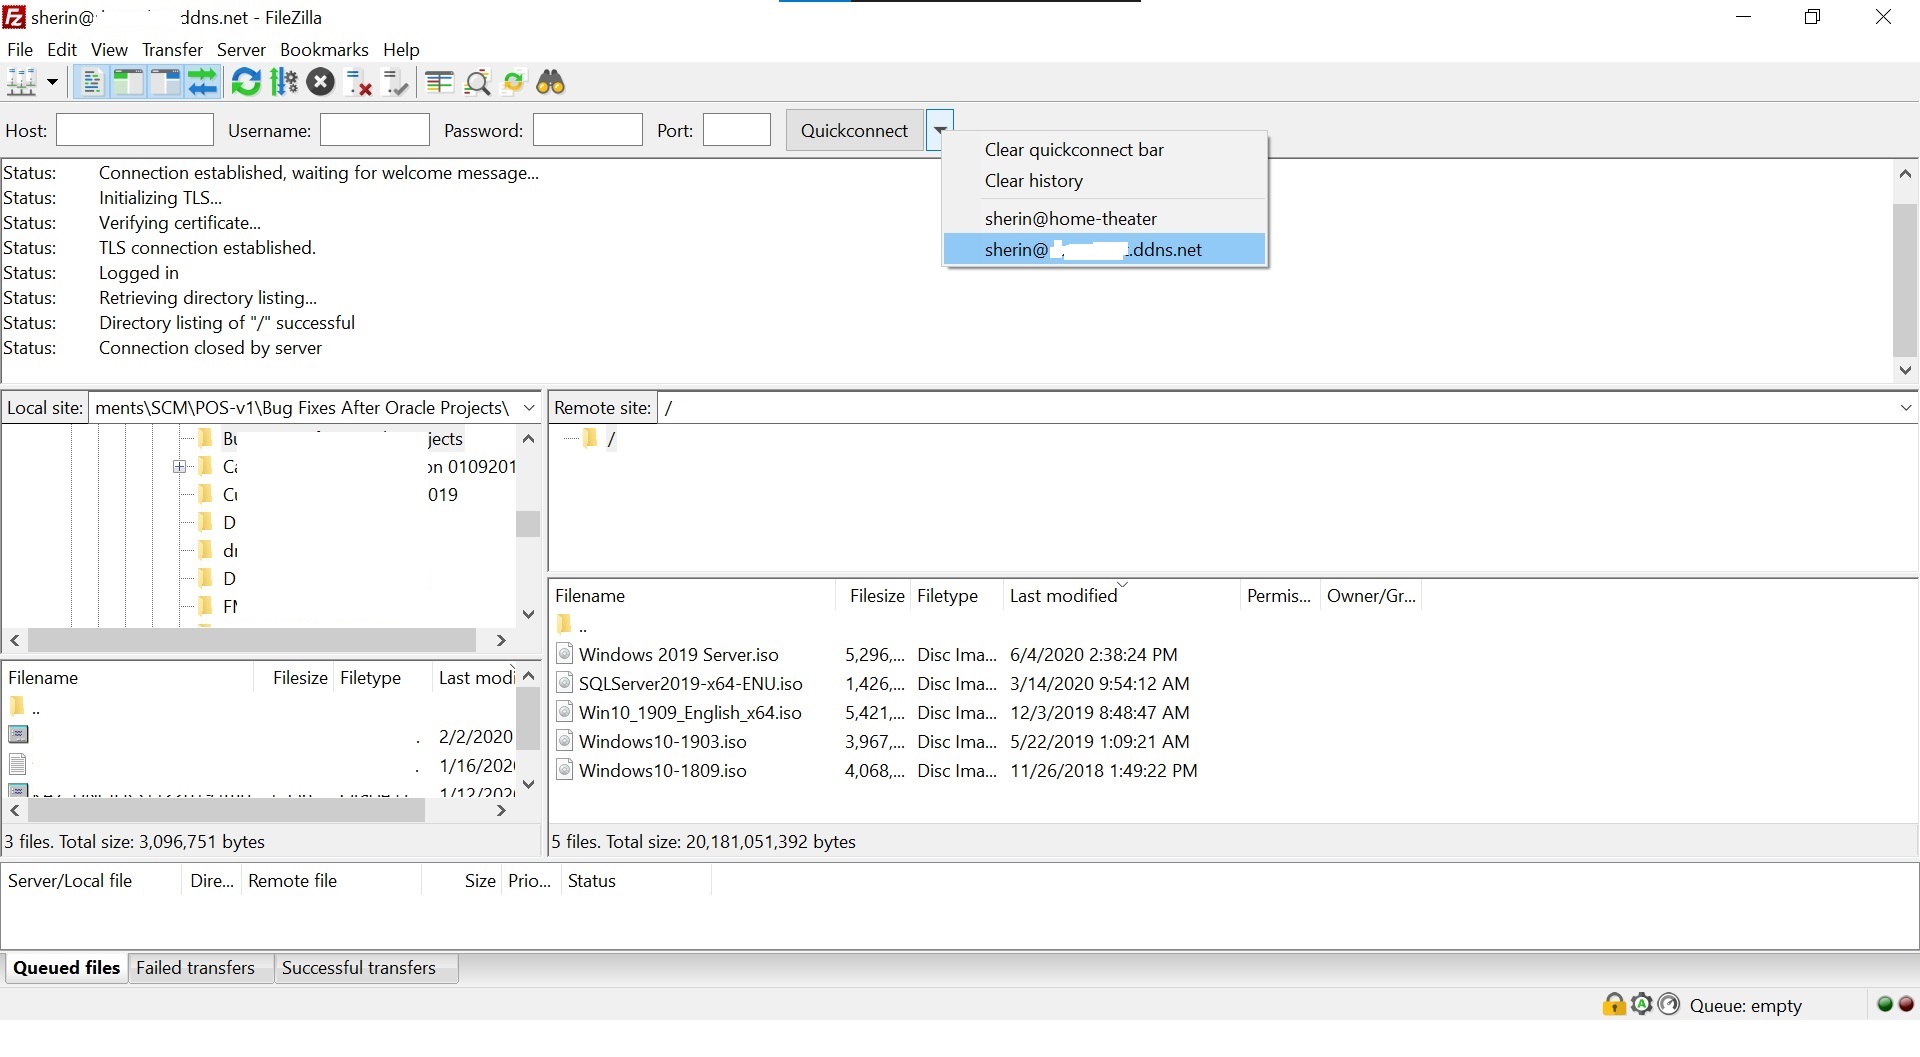Viewport: 1920px width, 1057px height.
Task: Toggle the remote directory tree view
Action: pos(165,82)
